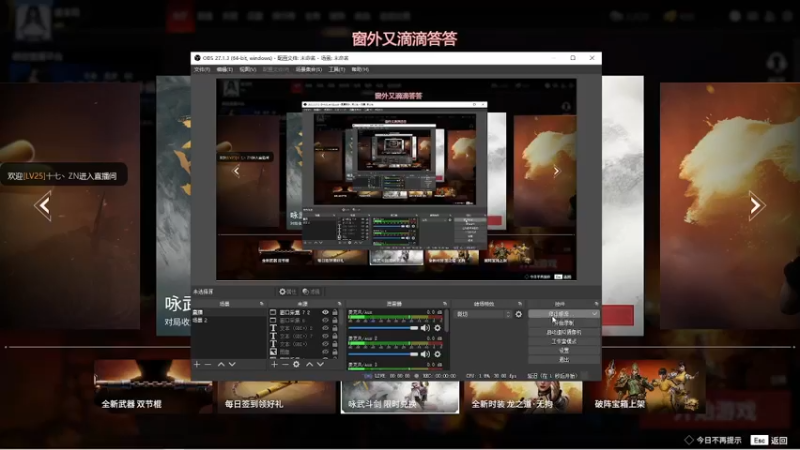The height and width of the screenshot is (450, 800).
Task: Move source down with the Sources down arrow
Action: [x=320, y=364]
